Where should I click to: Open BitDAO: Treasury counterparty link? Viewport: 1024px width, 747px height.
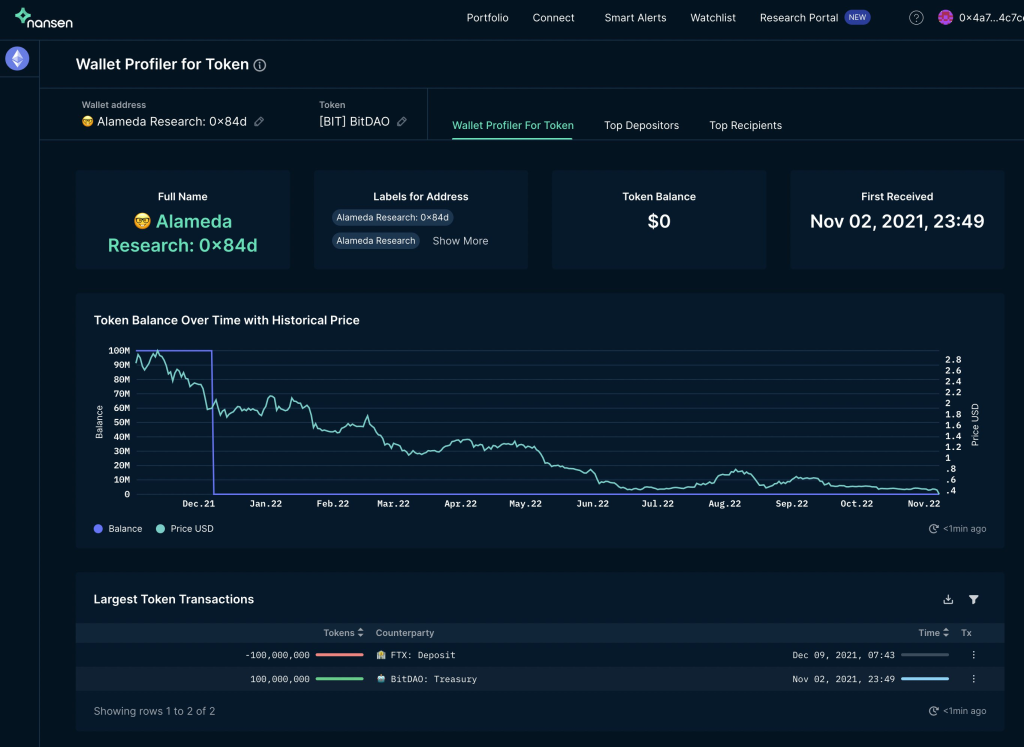click(x=434, y=679)
